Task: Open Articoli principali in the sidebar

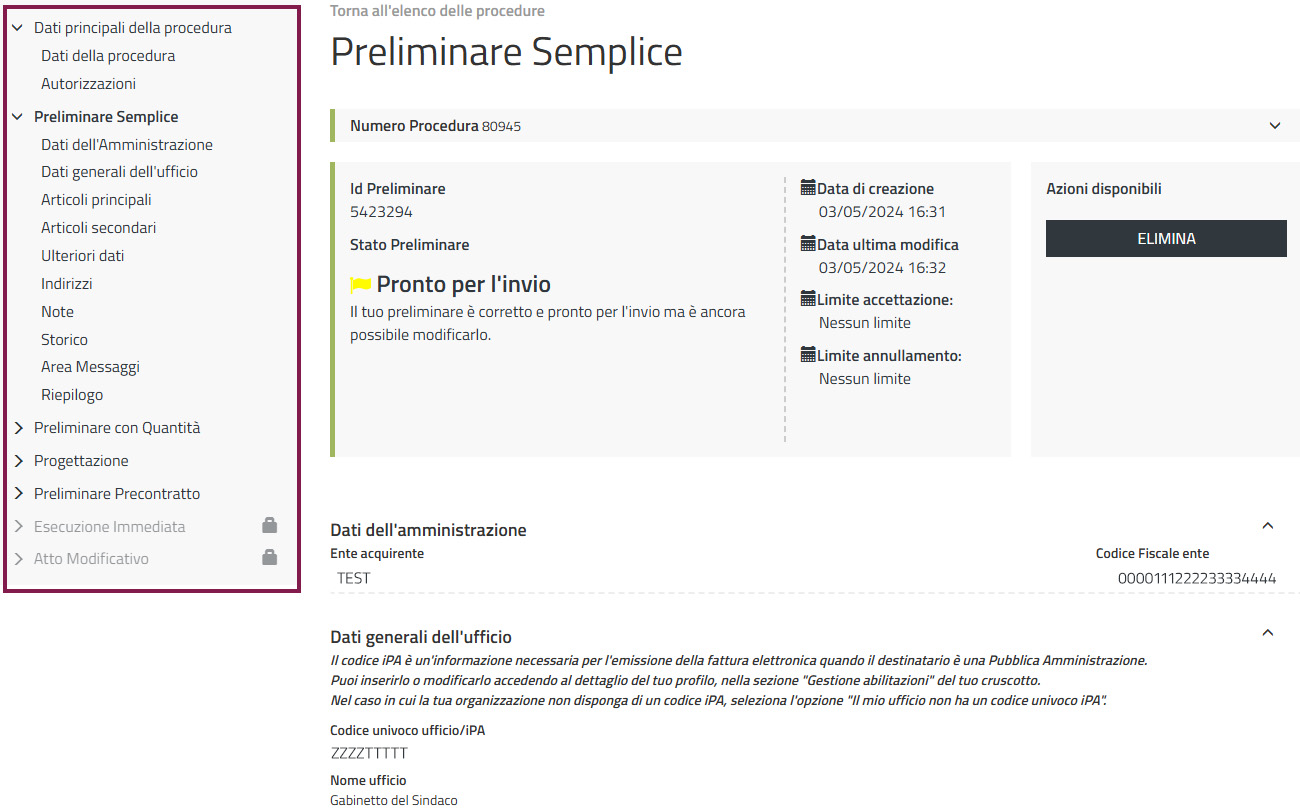Action: 96,200
